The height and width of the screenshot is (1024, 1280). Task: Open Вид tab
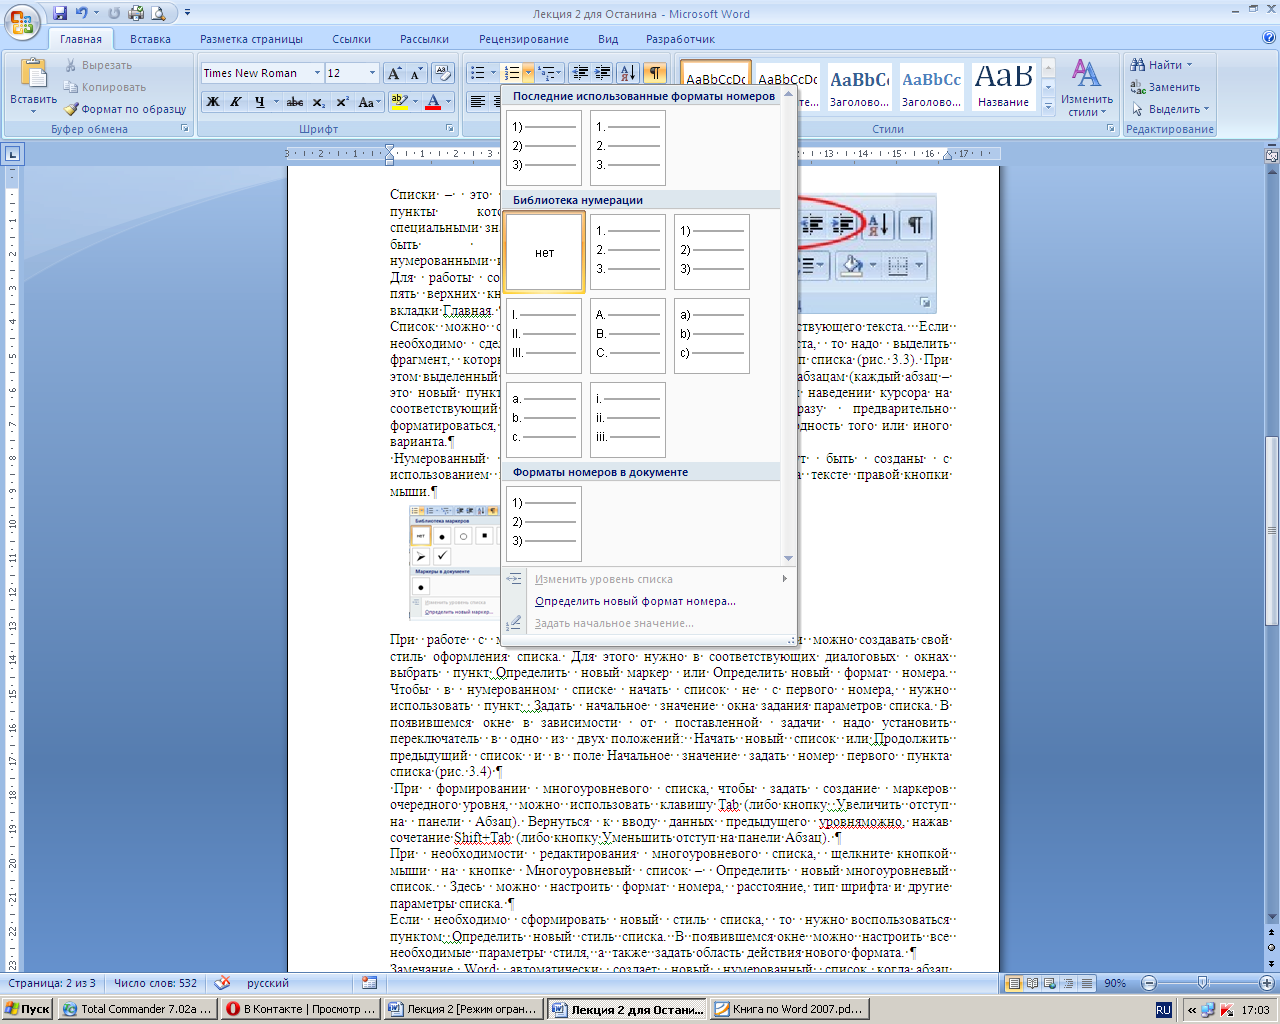pyautogui.click(x=608, y=39)
